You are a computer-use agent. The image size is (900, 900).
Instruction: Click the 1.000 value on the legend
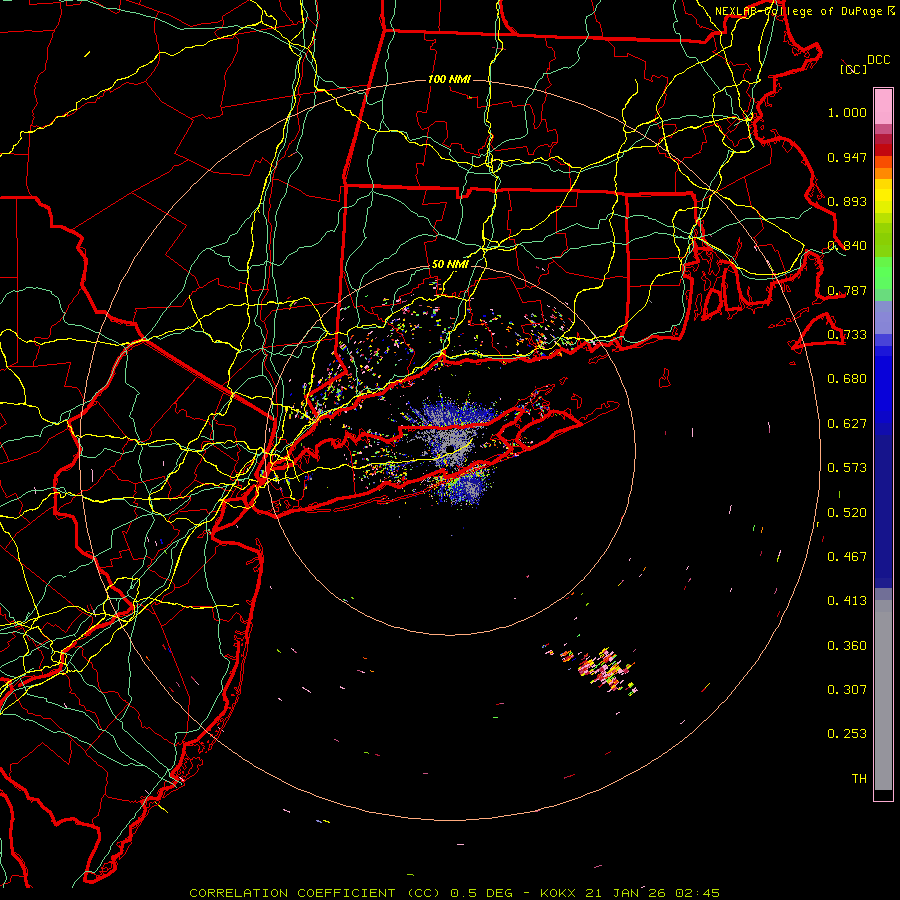(847, 112)
